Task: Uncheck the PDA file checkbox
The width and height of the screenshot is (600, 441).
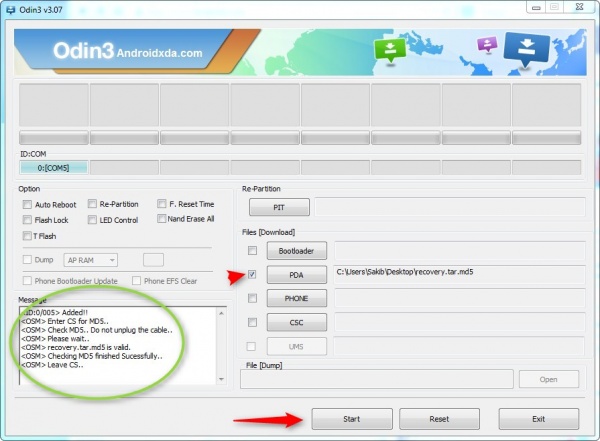Action: (x=252, y=274)
